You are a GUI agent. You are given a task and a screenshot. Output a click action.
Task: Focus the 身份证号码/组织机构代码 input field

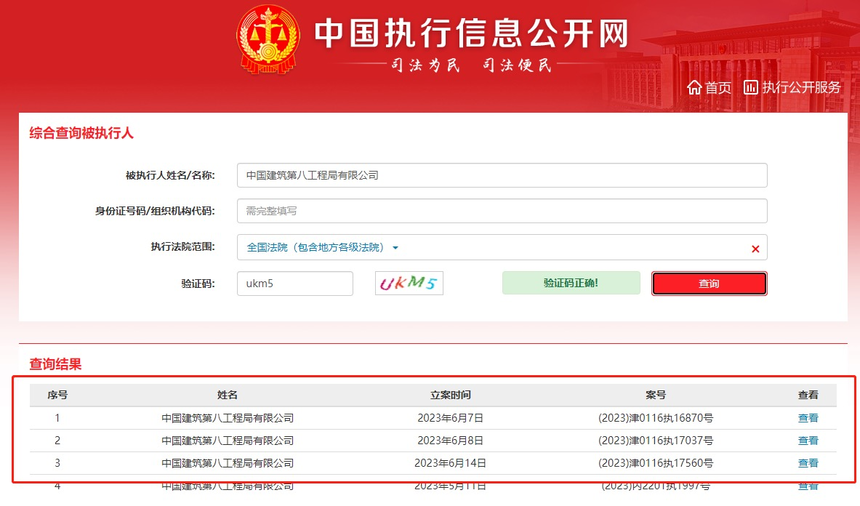pos(502,211)
